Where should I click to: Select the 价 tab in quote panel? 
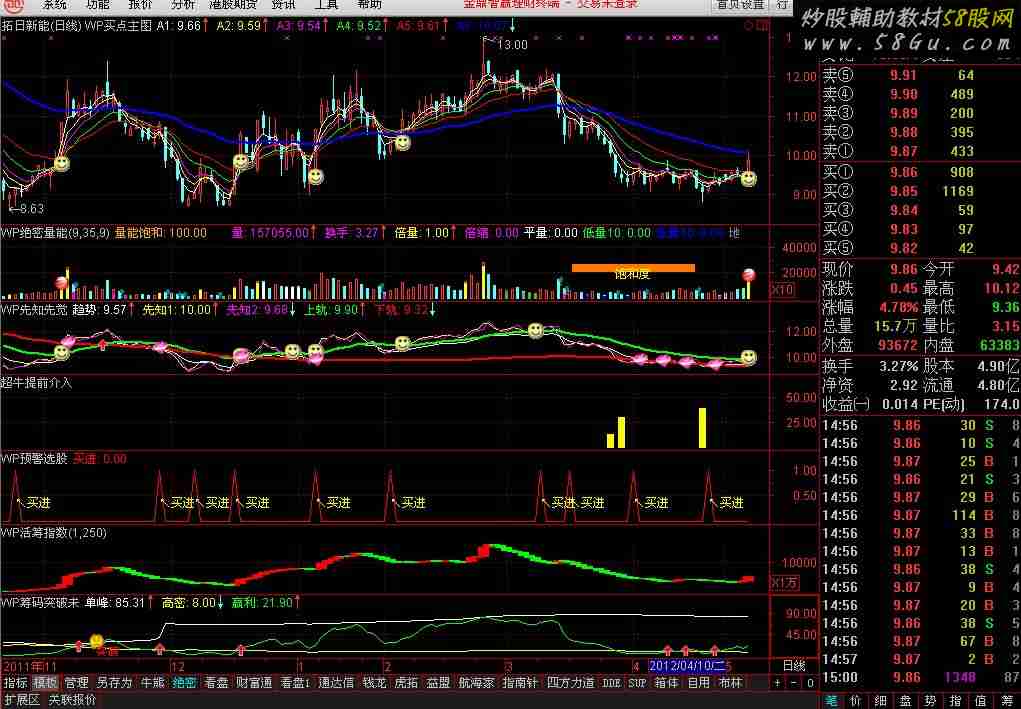tap(856, 701)
